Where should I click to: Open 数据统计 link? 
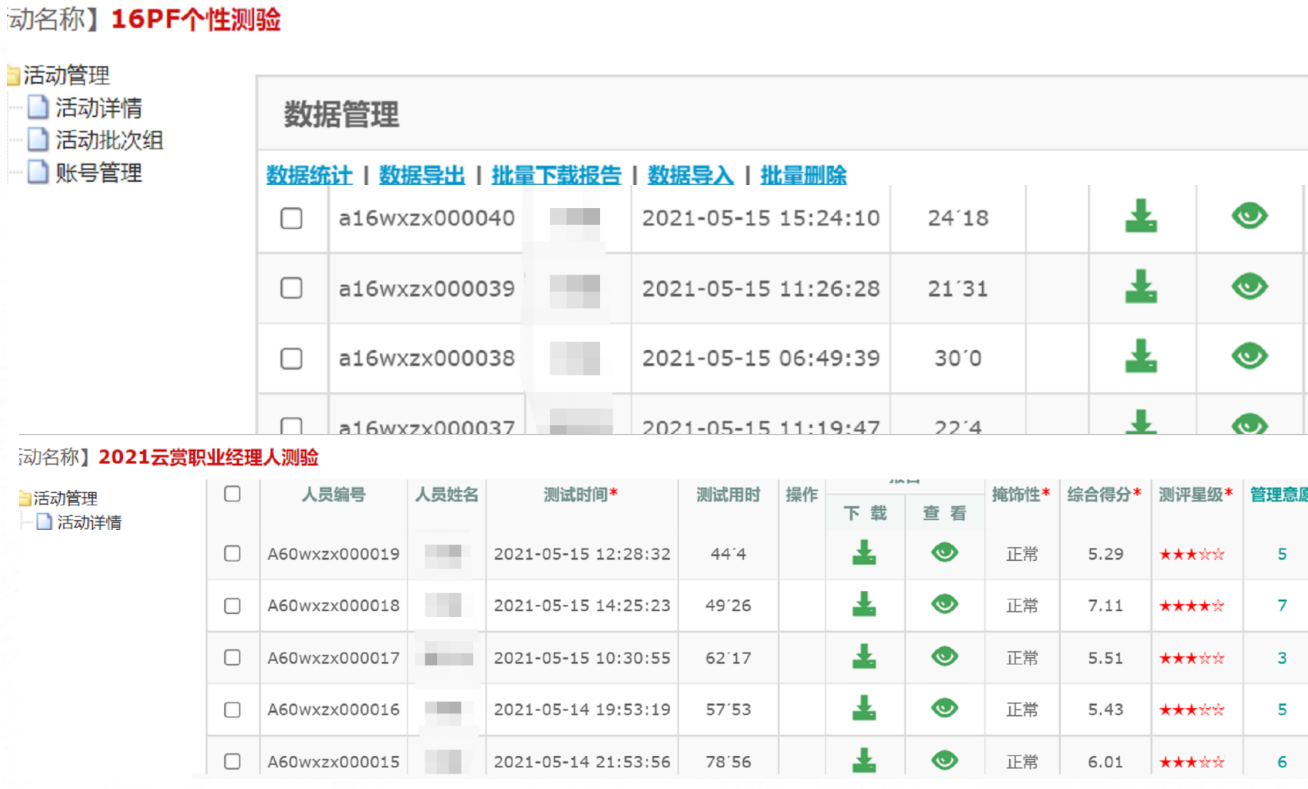[309, 175]
